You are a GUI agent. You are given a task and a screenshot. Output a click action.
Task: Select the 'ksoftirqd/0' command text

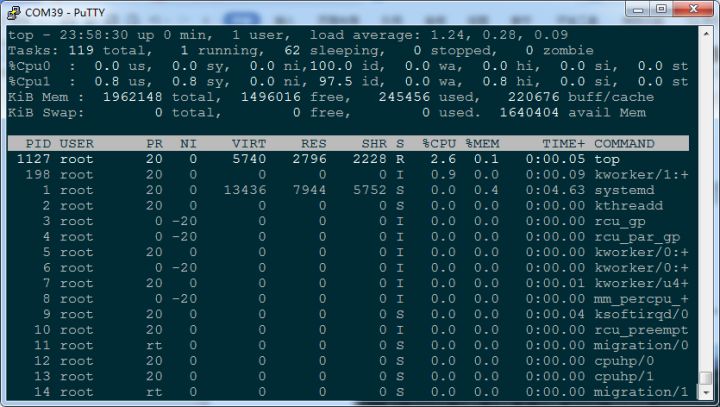pos(641,315)
